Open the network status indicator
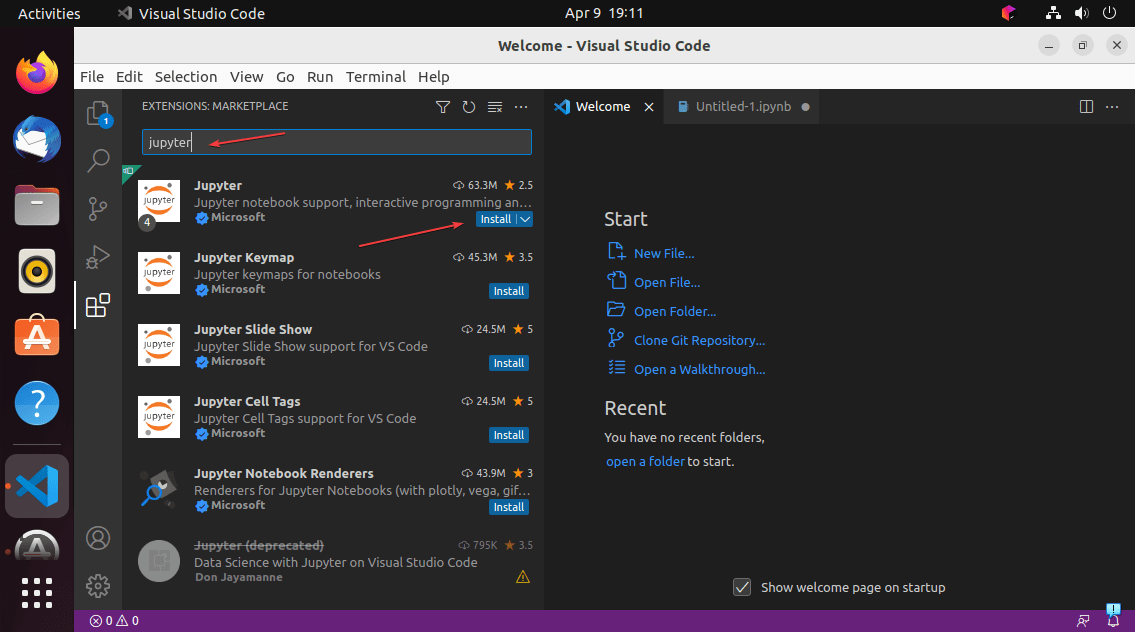1135x632 pixels. tap(1053, 13)
